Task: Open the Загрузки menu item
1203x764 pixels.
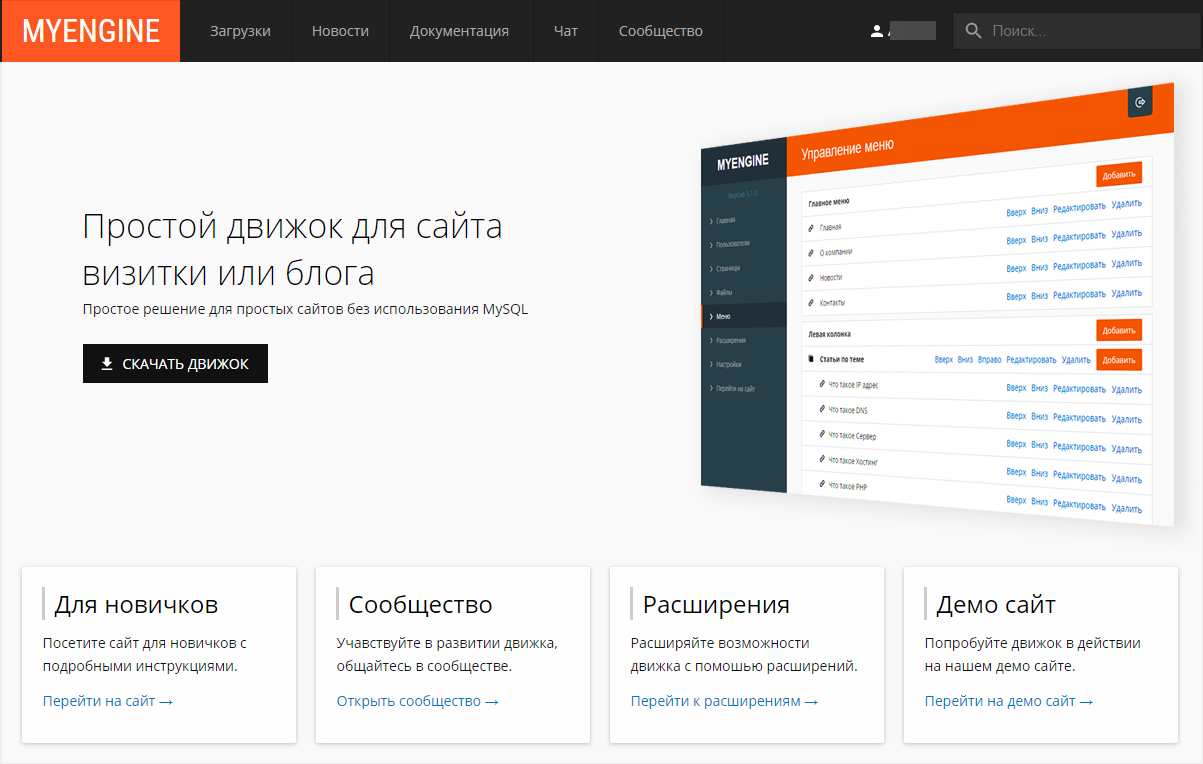Action: point(240,31)
